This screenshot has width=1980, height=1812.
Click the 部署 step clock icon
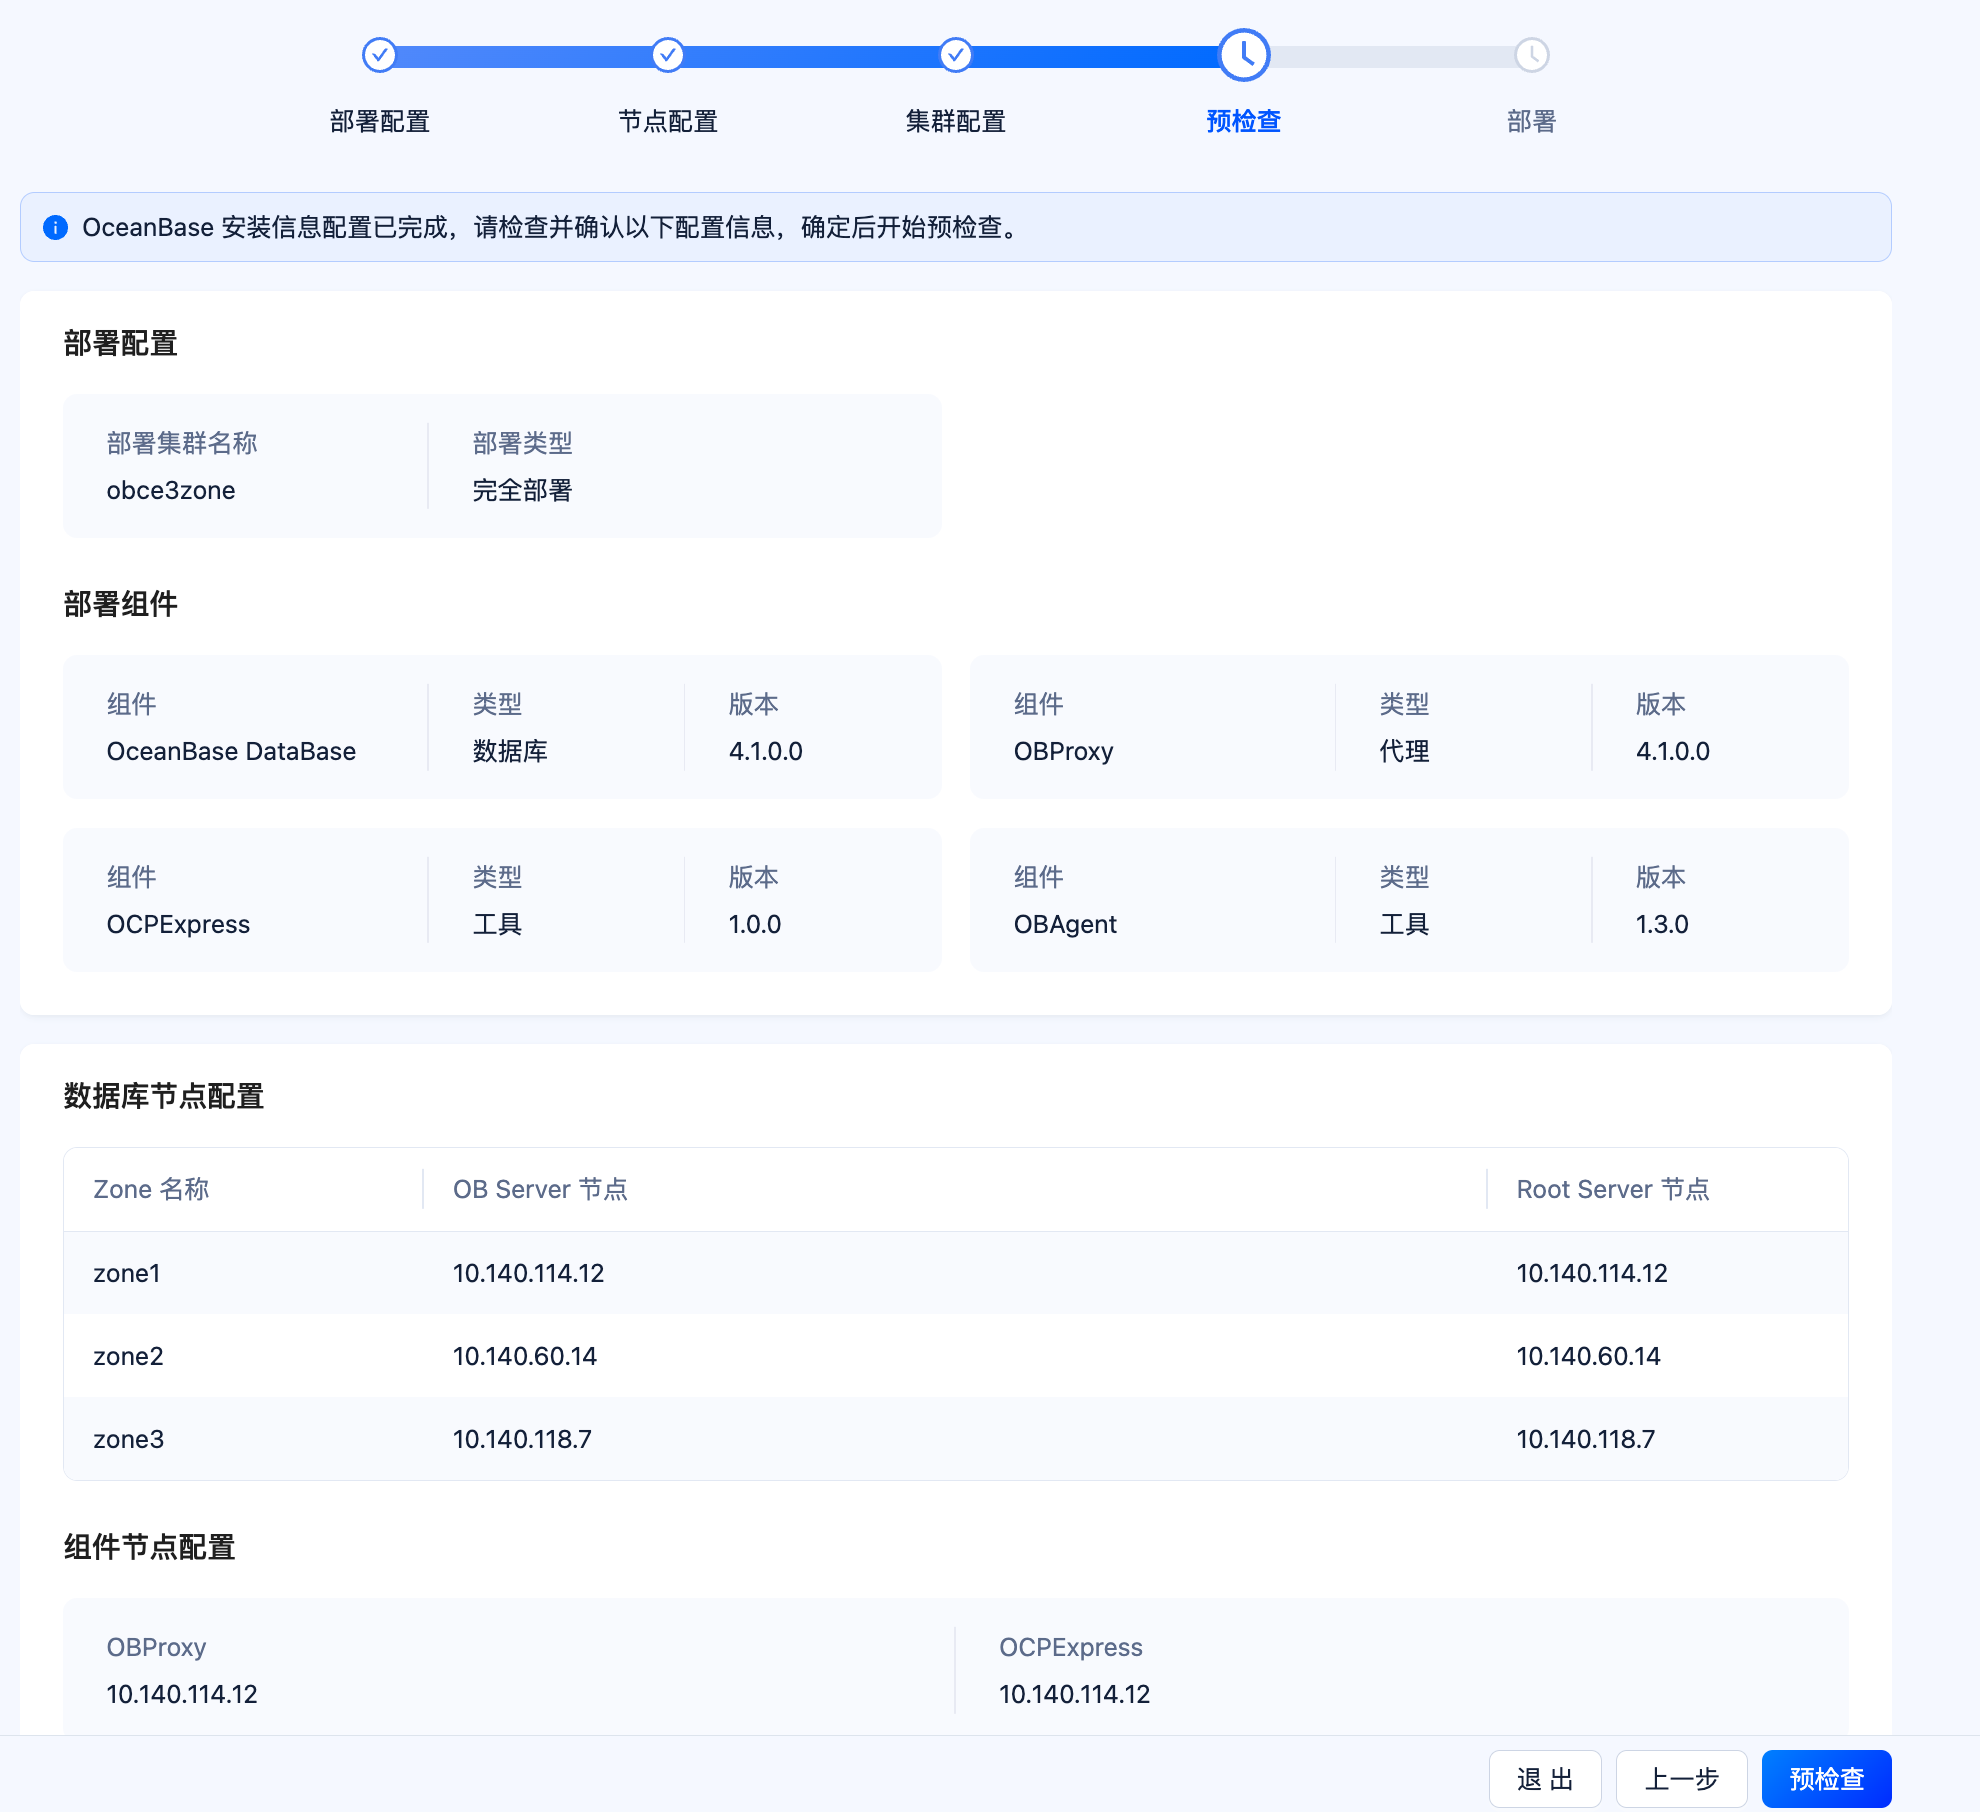point(1531,55)
